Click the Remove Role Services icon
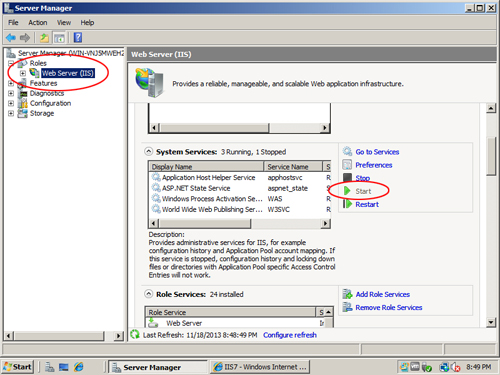 (347, 307)
